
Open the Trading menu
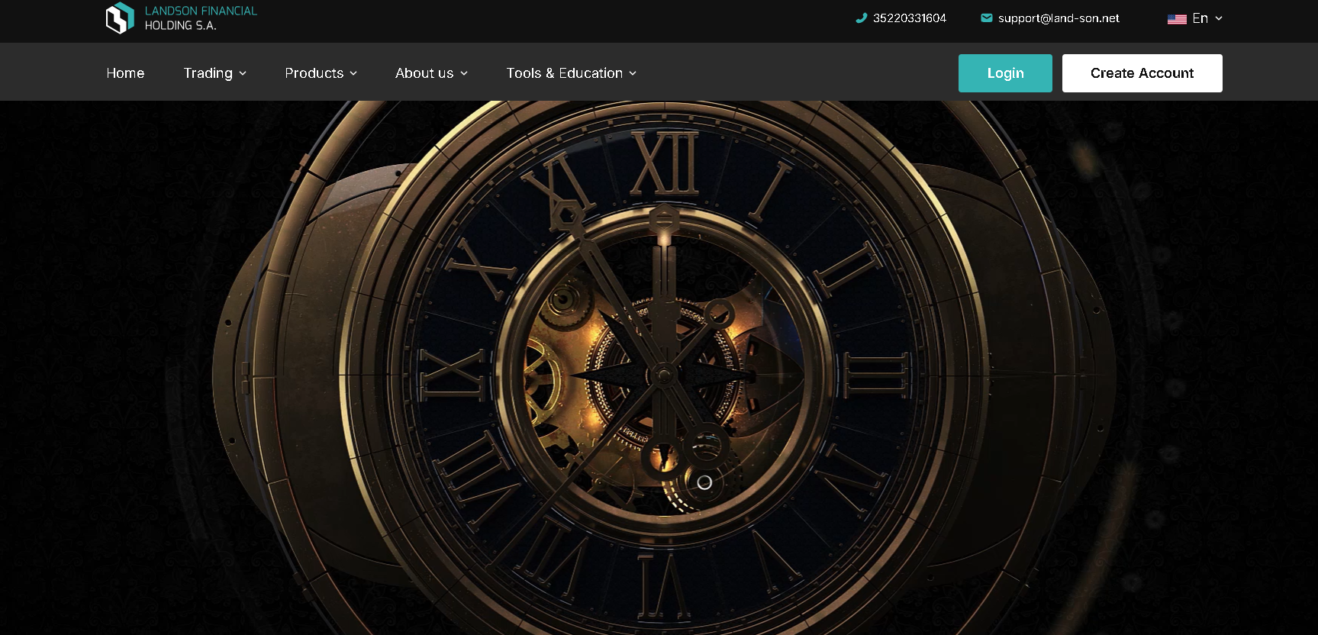[208, 73]
